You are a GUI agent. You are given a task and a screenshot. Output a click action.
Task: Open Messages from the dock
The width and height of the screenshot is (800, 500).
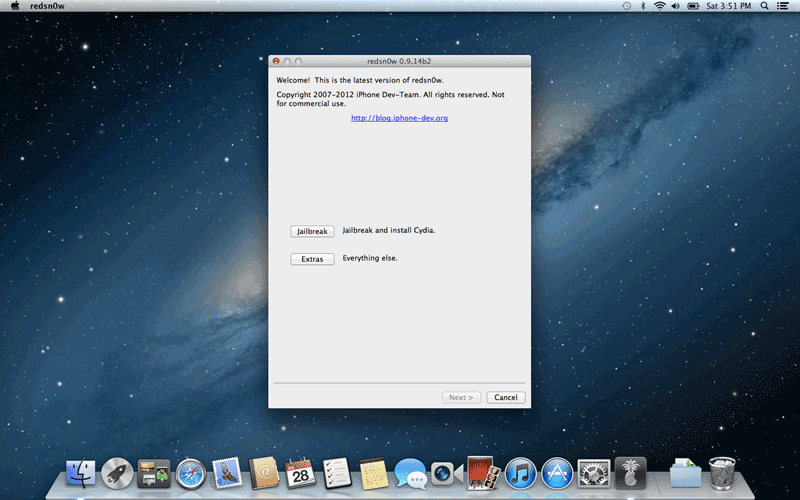click(x=409, y=472)
